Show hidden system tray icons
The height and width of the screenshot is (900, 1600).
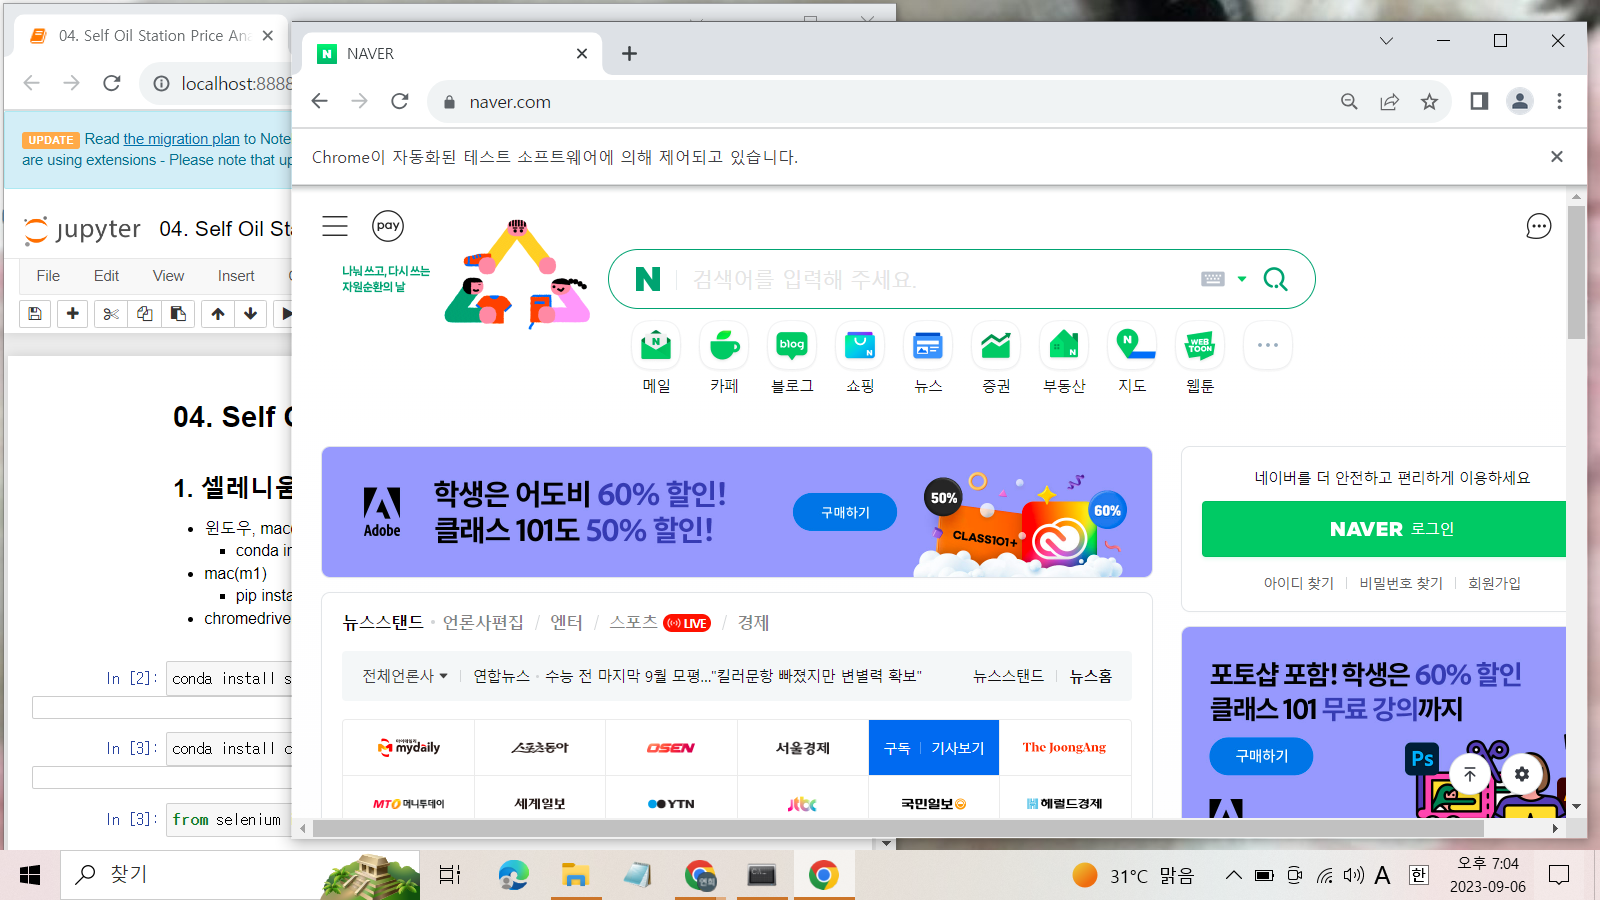point(1234,875)
